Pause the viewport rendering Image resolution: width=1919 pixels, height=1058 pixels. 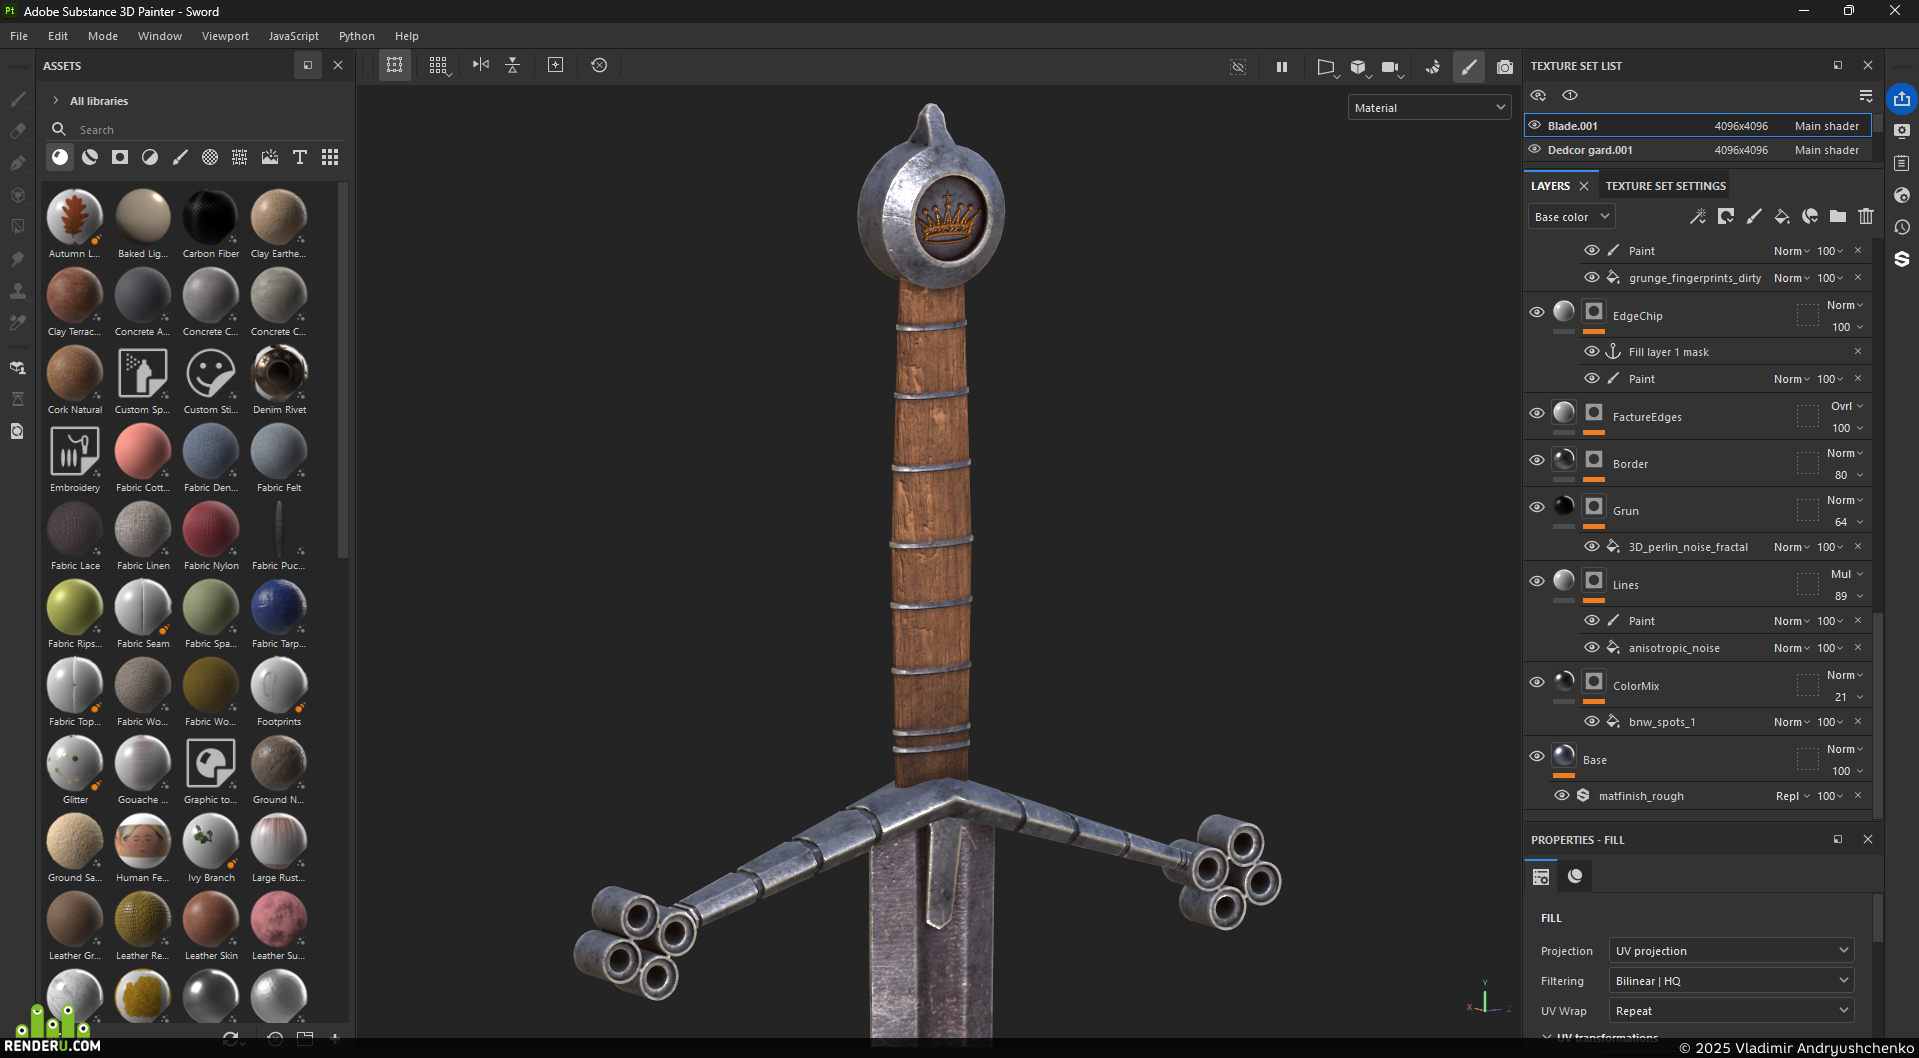[x=1282, y=67]
